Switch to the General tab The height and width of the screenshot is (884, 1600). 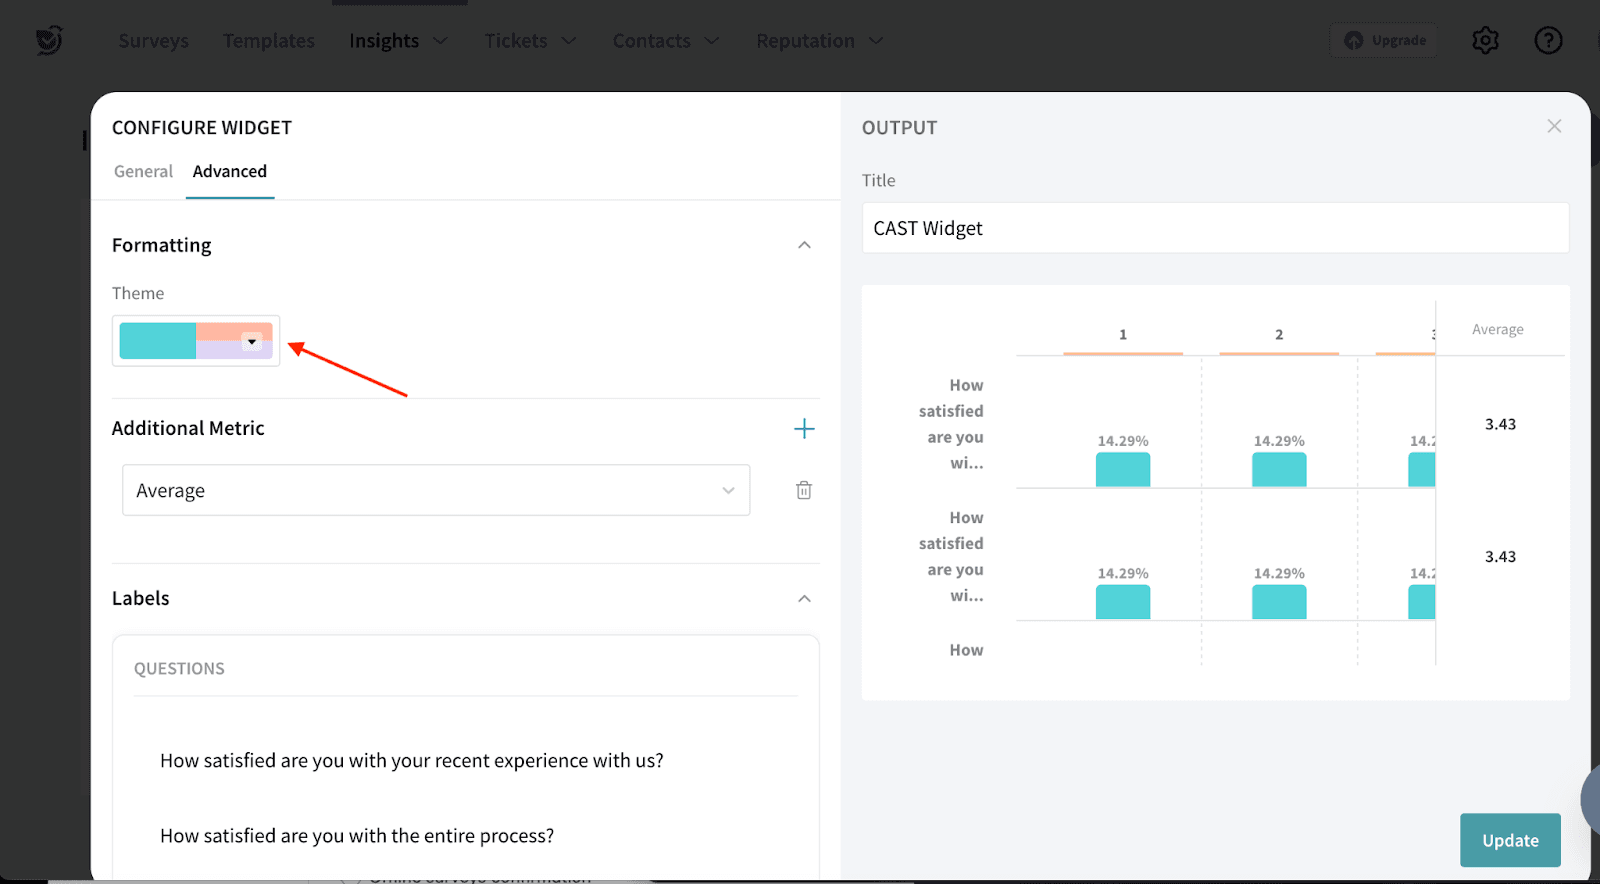143,171
